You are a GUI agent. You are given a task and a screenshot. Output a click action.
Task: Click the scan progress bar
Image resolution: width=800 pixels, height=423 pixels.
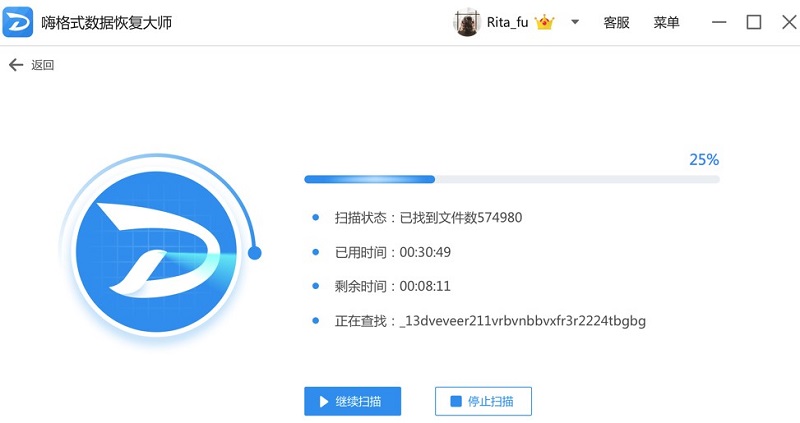pos(512,179)
